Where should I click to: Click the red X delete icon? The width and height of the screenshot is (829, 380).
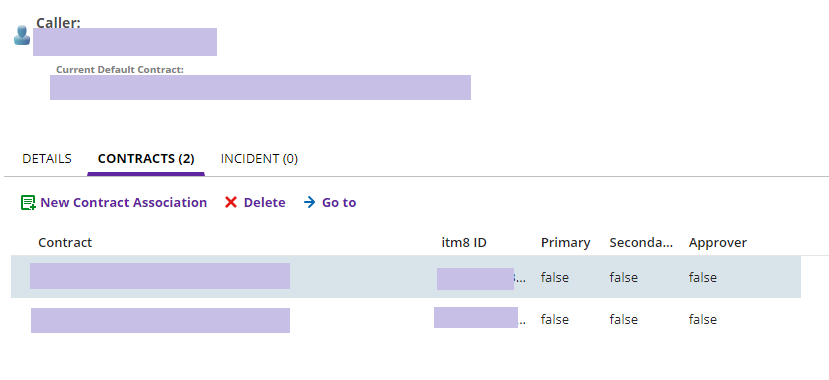pos(231,202)
